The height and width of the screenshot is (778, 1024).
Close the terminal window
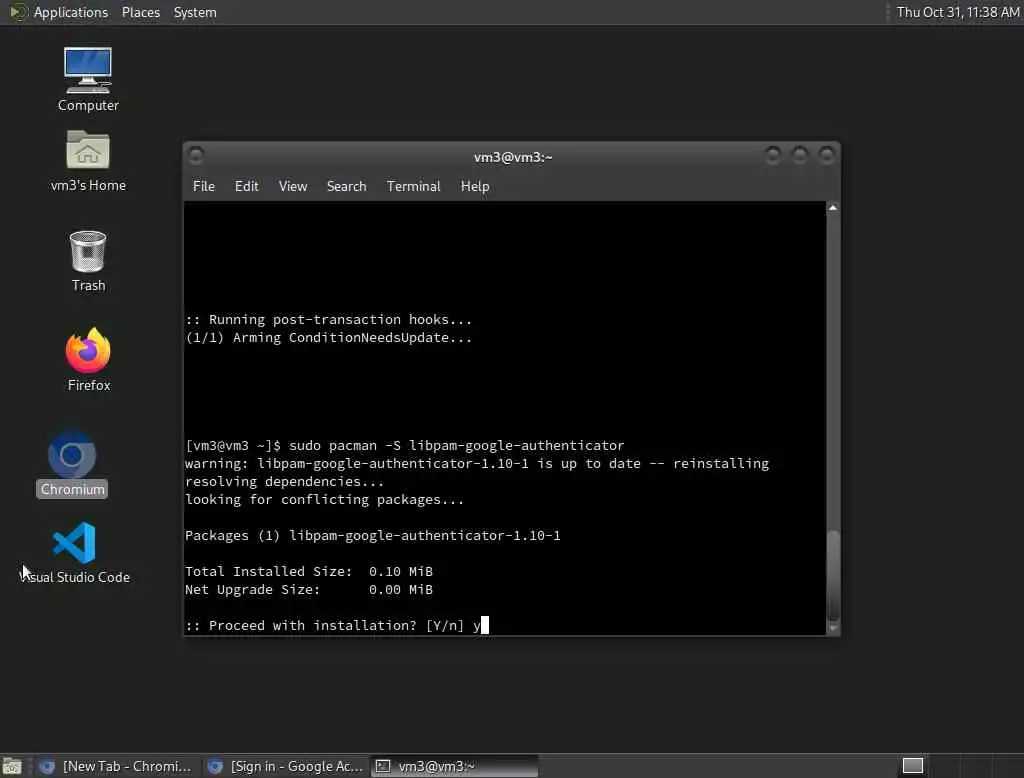826,155
